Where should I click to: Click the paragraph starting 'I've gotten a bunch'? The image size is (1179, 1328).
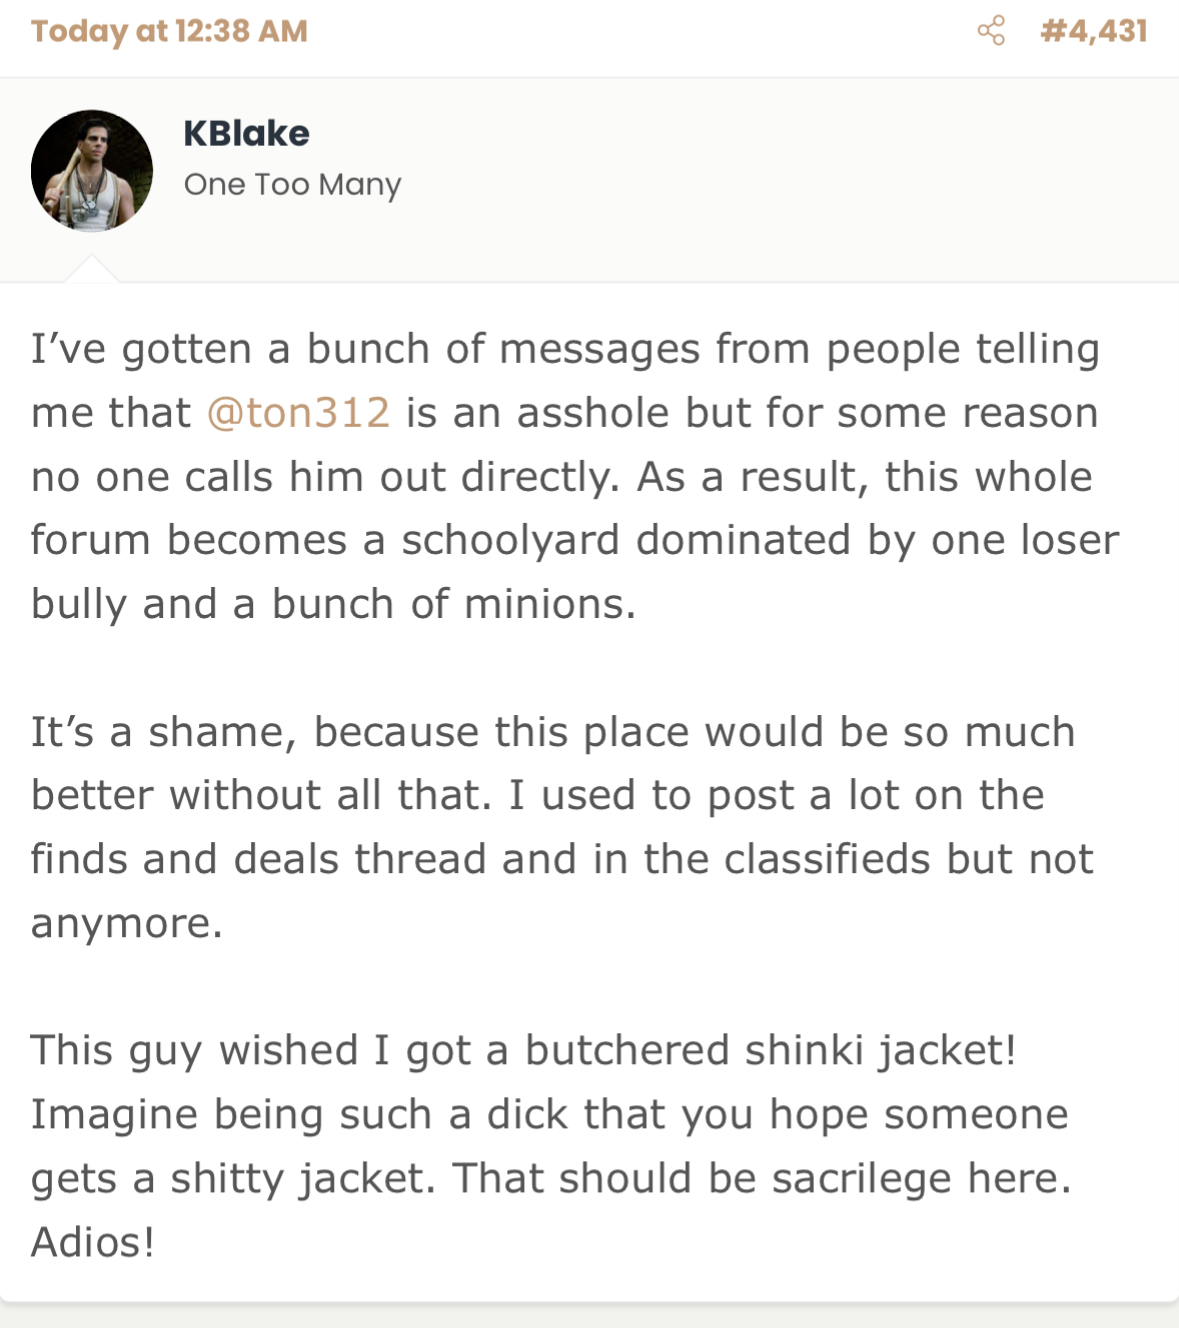(575, 477)
